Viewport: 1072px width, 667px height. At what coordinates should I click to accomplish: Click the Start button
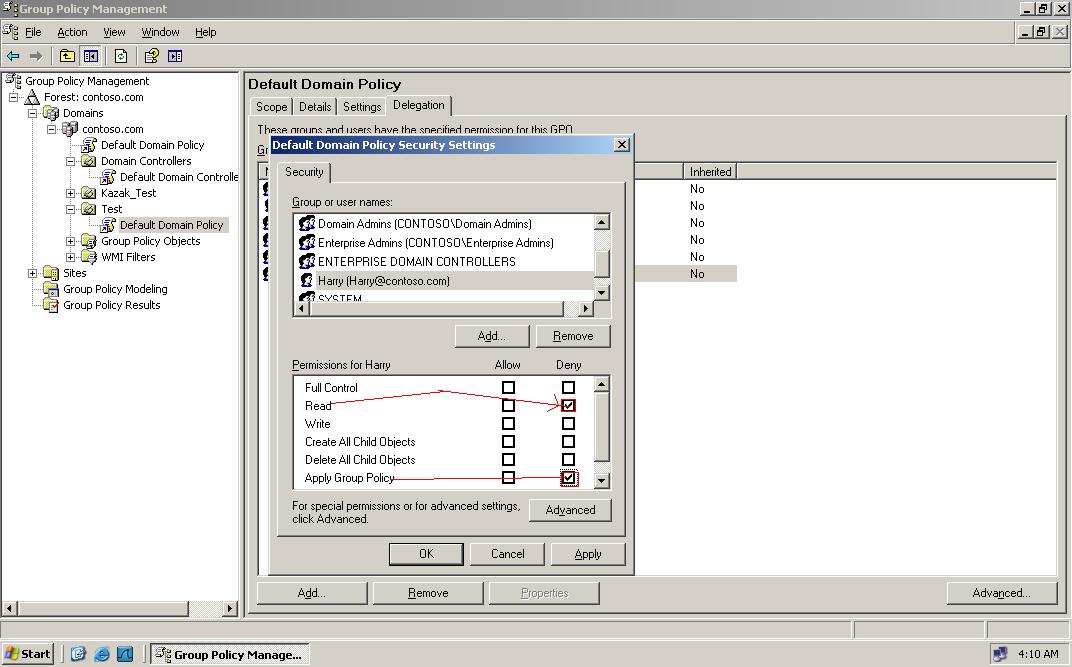[x=27, y=654]
